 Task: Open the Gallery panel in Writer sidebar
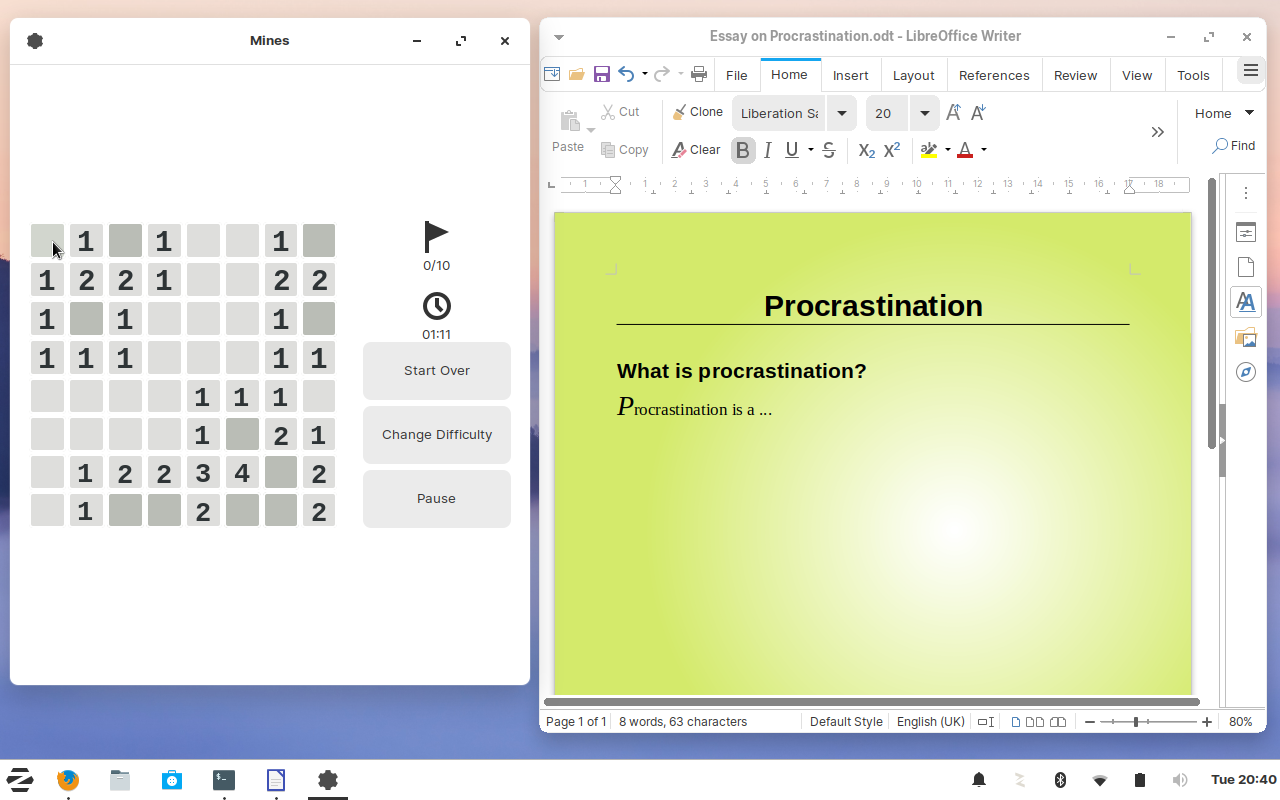pyautogui.click(x=1246, y=337)
